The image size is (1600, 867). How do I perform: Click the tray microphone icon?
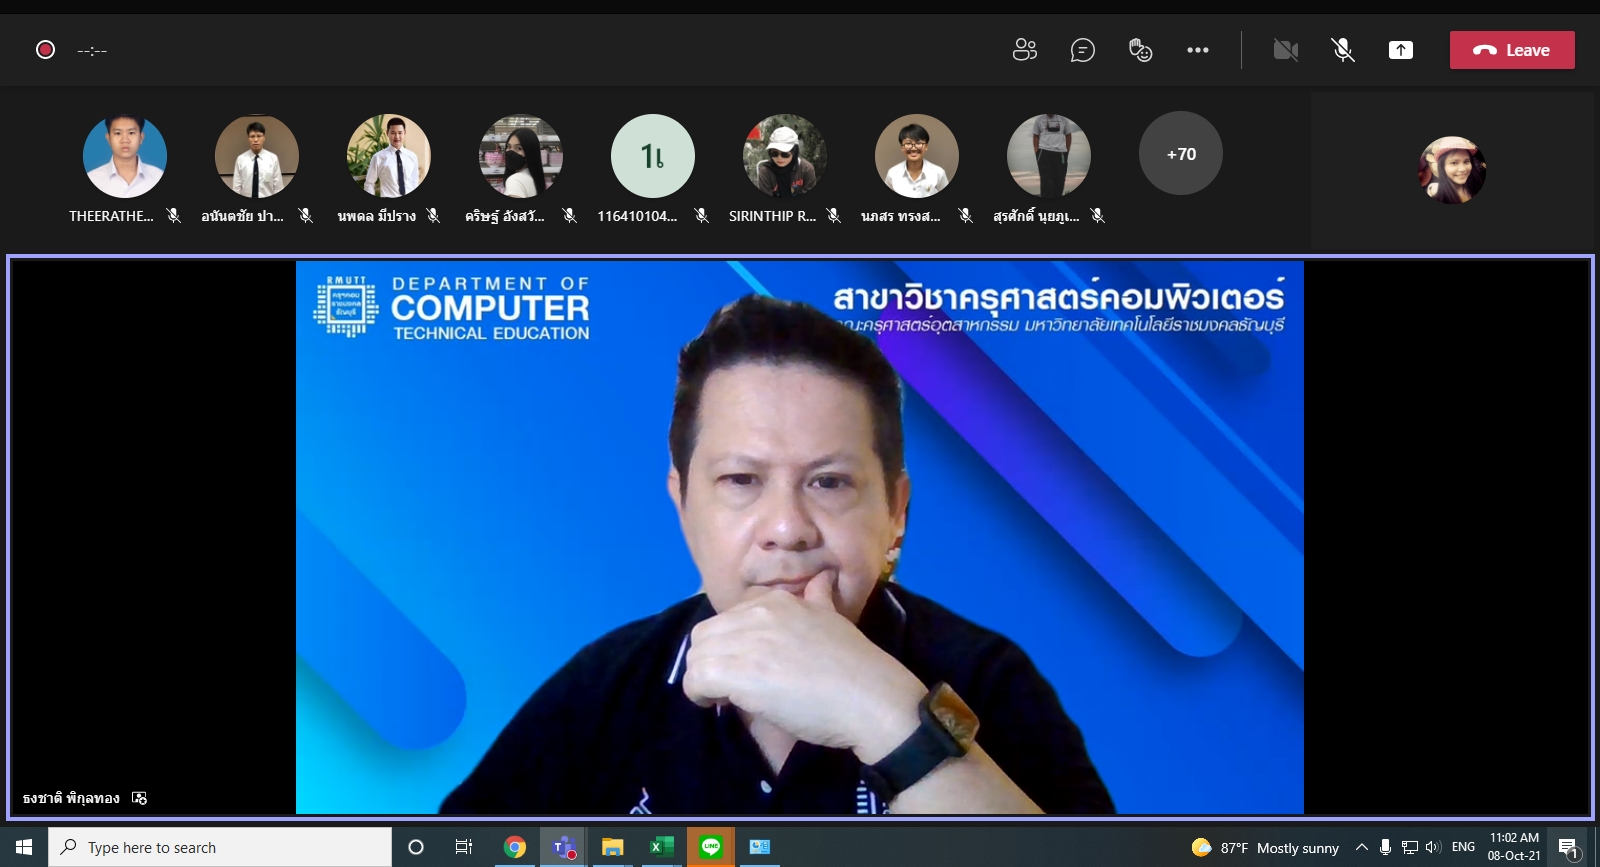coord(1385,847)
